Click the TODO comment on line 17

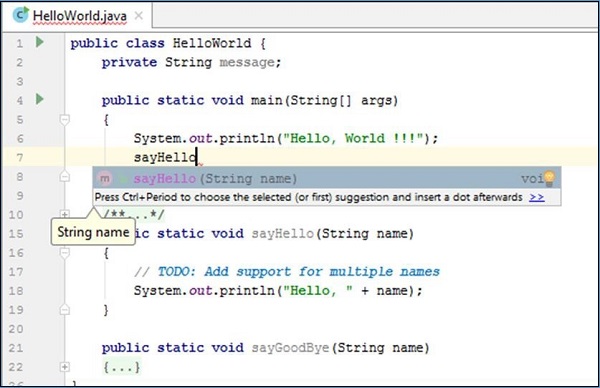click(x=287, y=272)
